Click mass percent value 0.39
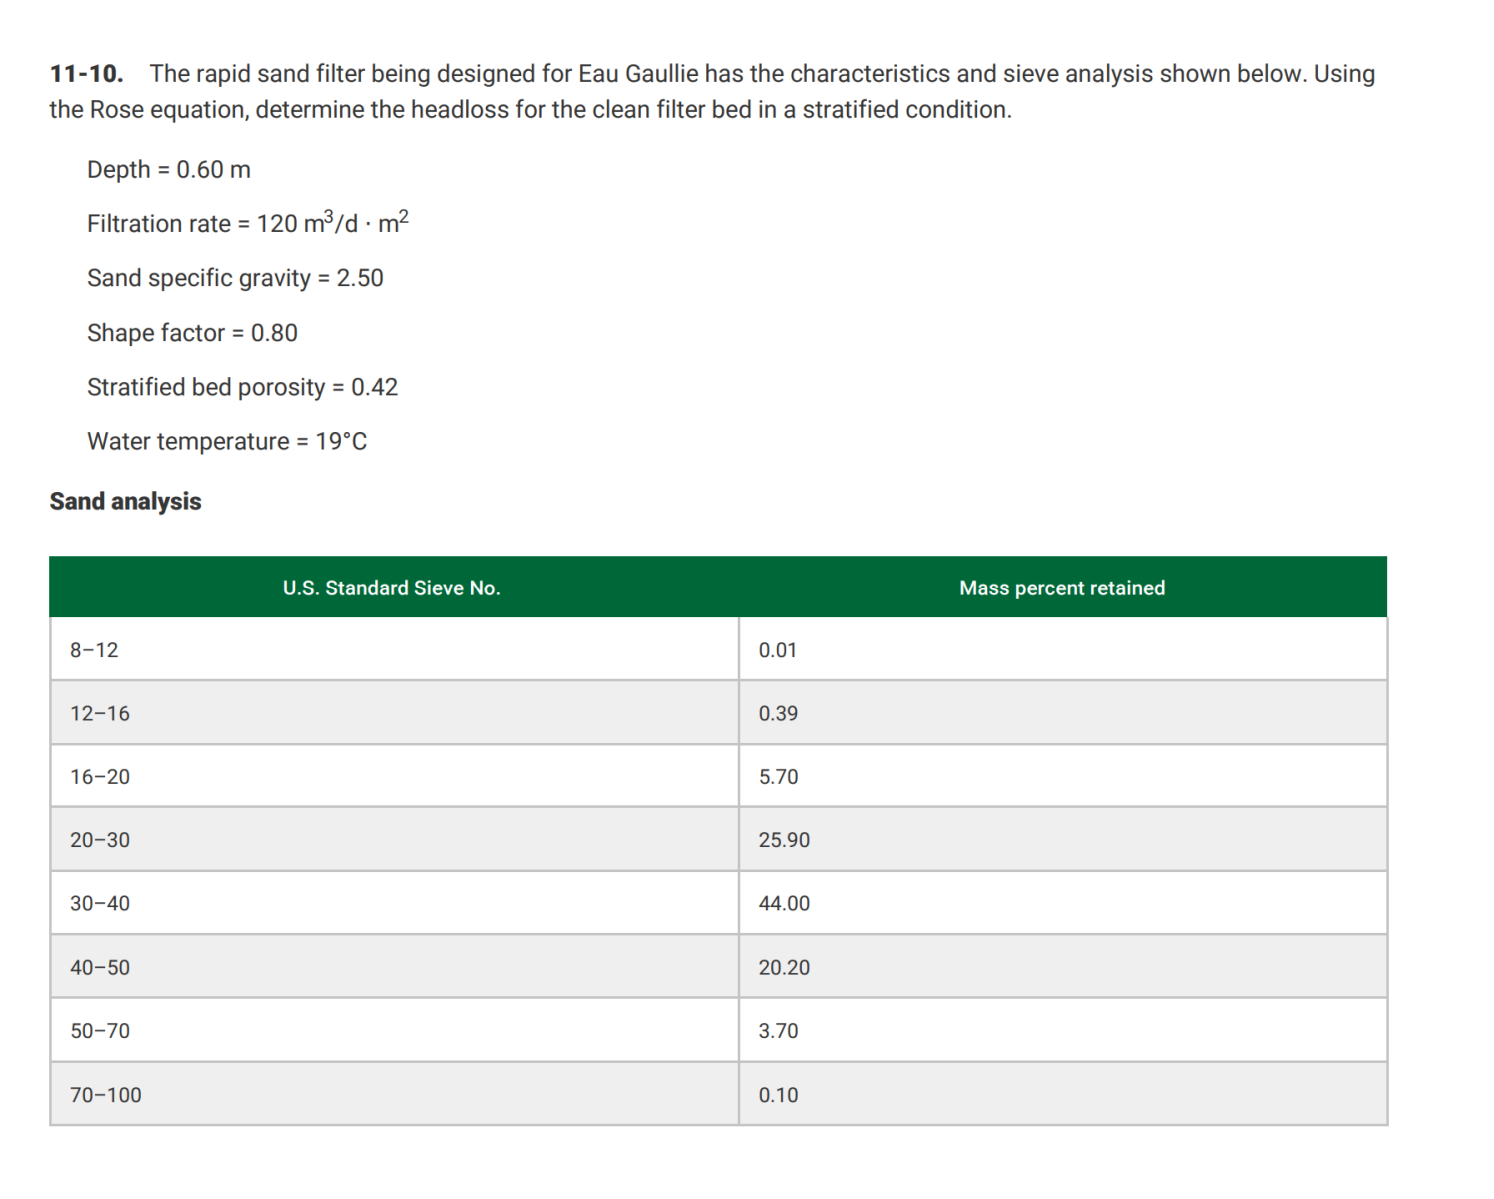Viewport: 1494px width, 1199px height. [x=778, y=713]
